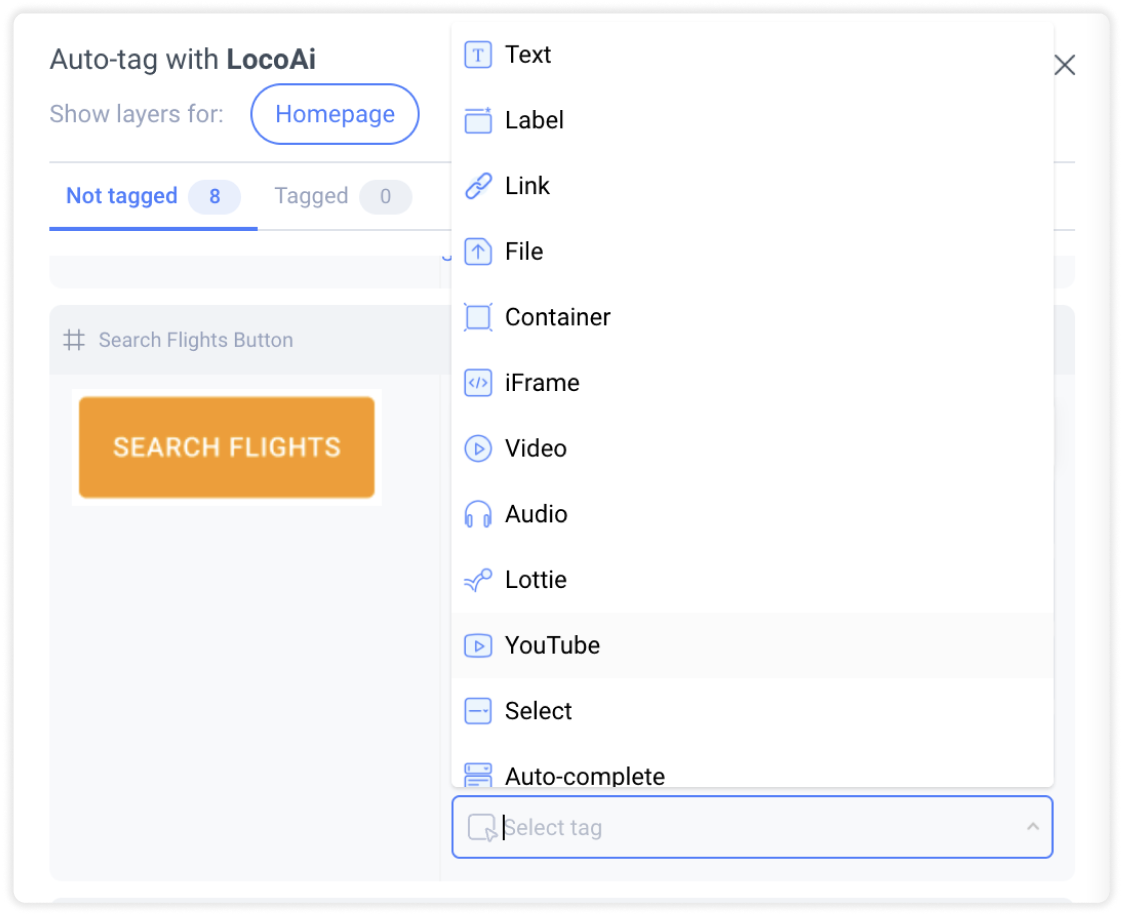Click the Search Flights button preview

227,447
